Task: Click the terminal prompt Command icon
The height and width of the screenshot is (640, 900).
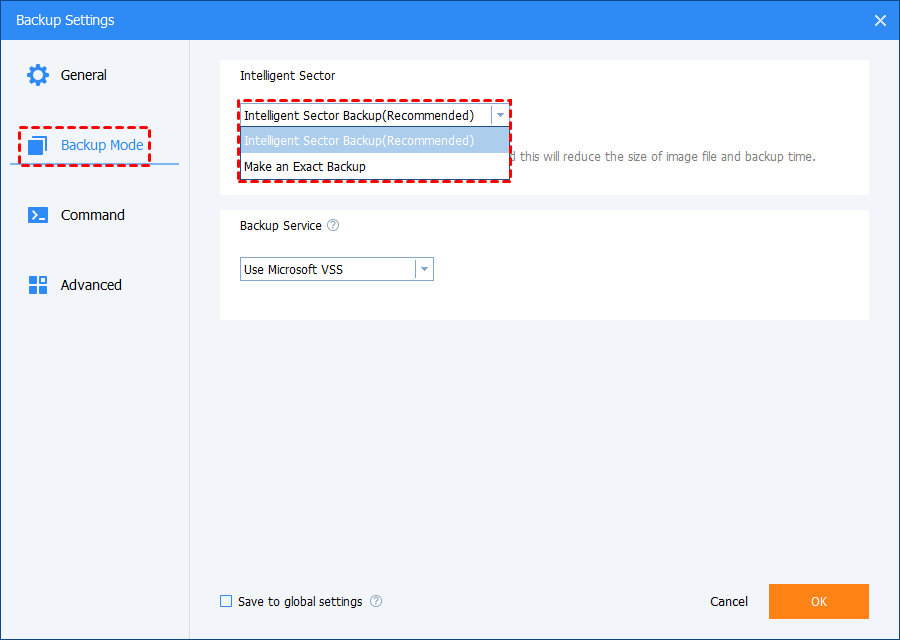Action: pos(38,215)
